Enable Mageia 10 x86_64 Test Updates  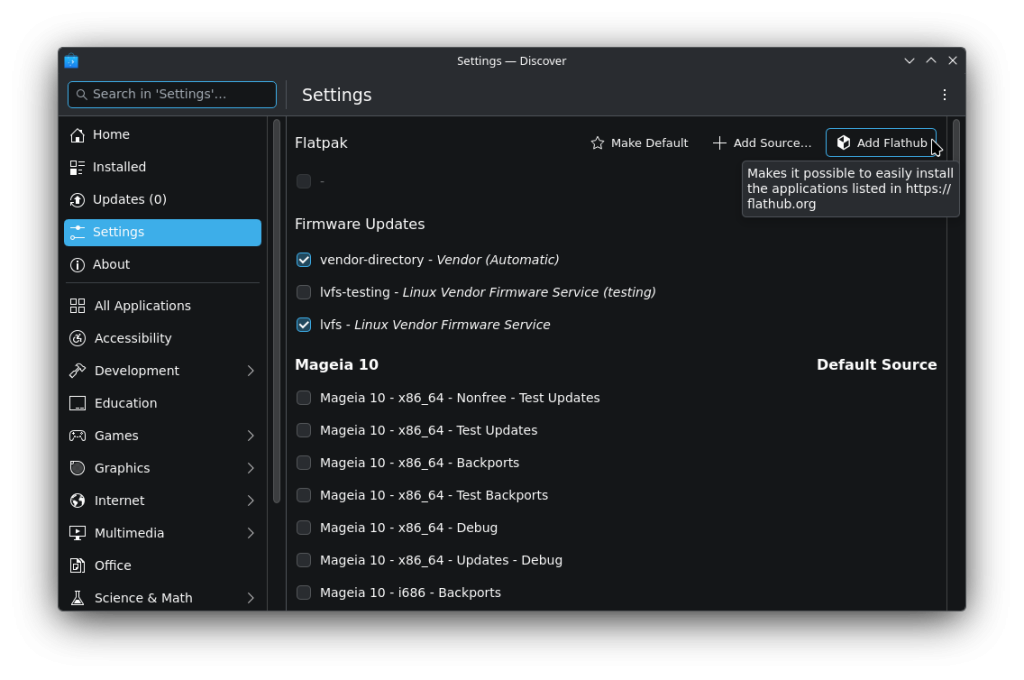coord(304,431)
